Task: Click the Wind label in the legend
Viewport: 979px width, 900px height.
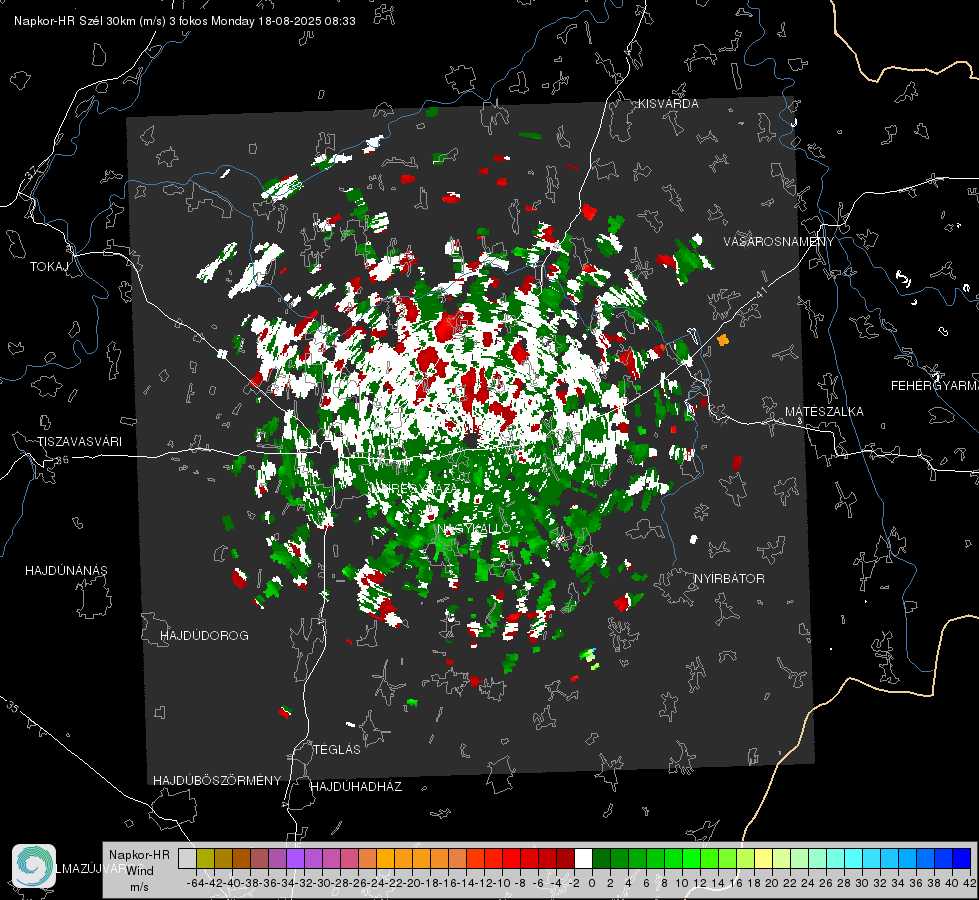Action: pos(140,871)
